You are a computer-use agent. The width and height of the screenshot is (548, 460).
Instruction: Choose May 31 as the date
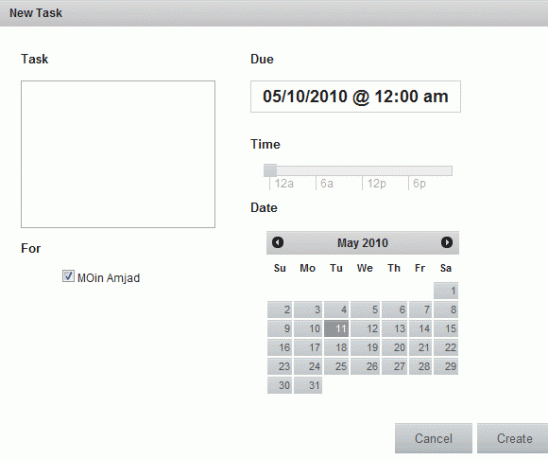point(308,385)
